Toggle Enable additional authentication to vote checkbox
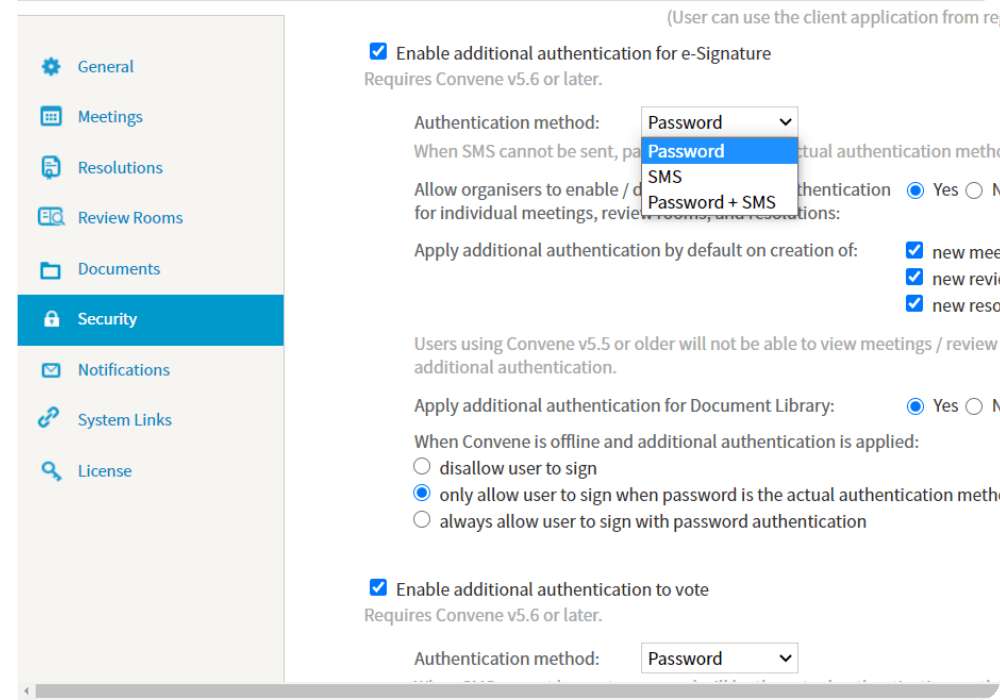1000x700 pixels. point(378,588)
